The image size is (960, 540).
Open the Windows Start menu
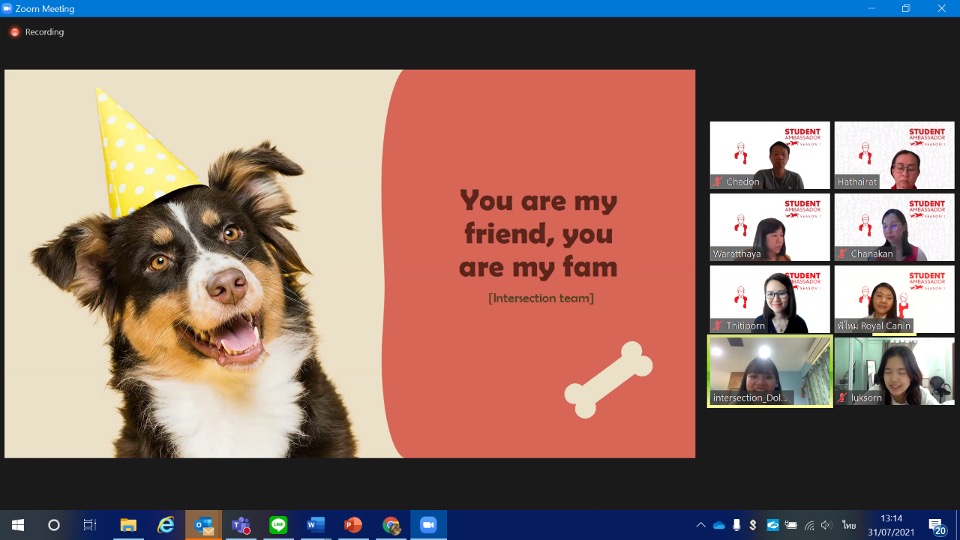17,525
